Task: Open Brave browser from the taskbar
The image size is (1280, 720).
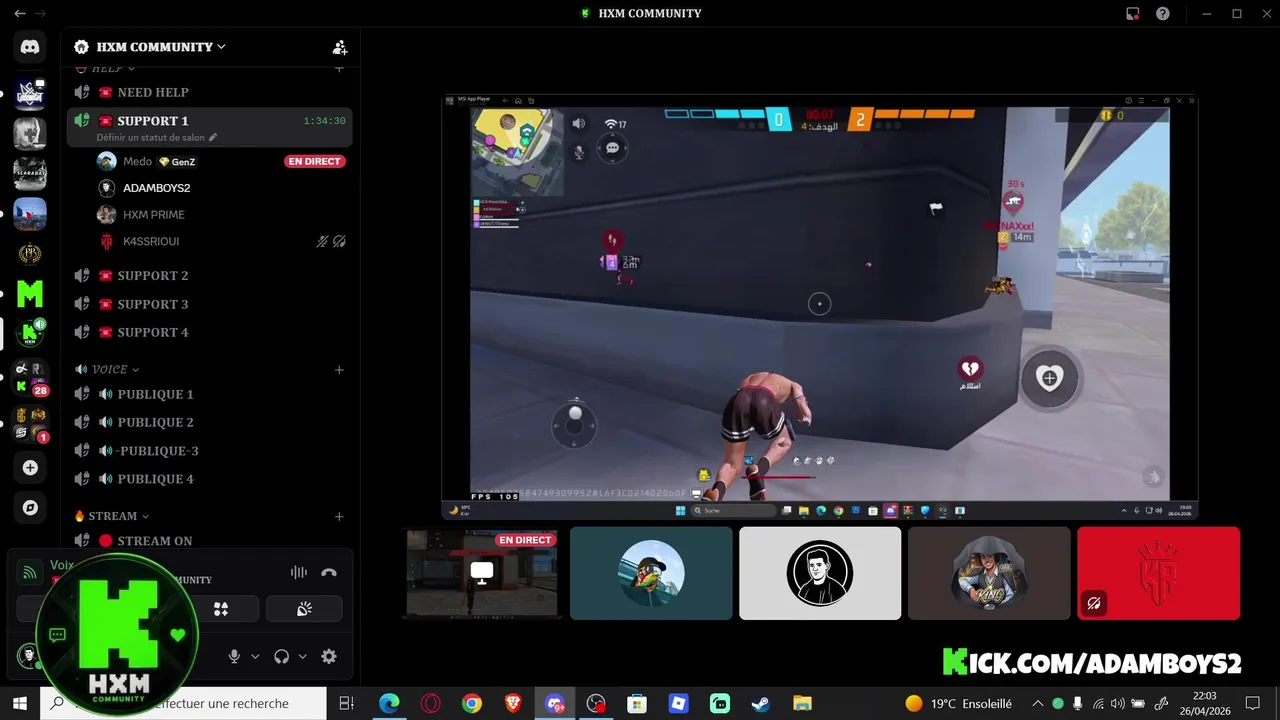Action: tap(513, 704)
